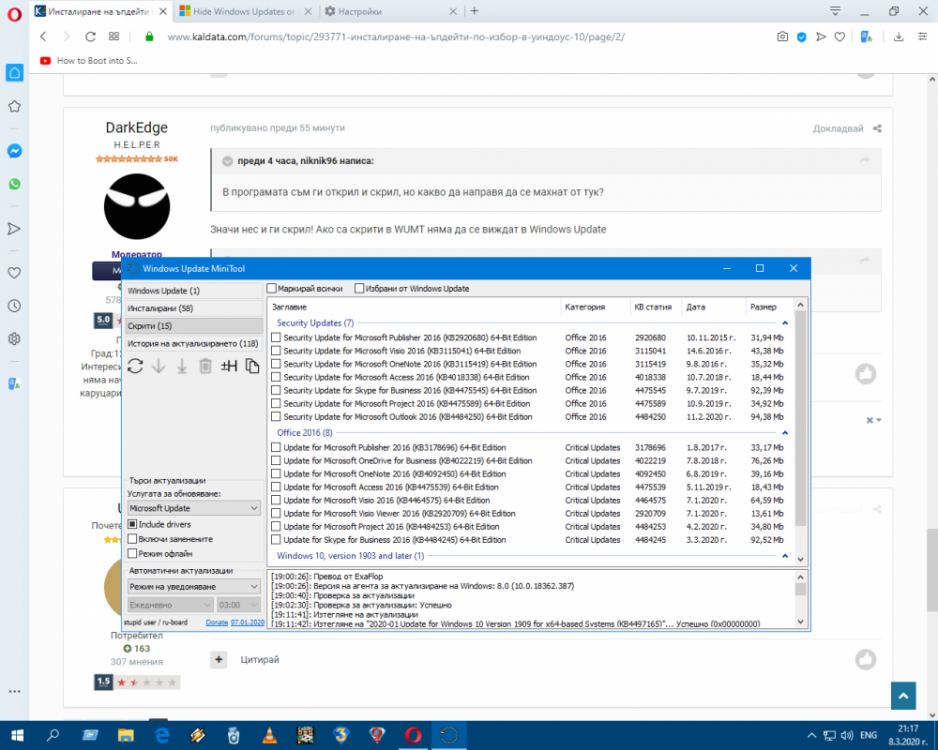
Task: Collapse the Security Updates (7) group
Action: click(x=785, y=323)
